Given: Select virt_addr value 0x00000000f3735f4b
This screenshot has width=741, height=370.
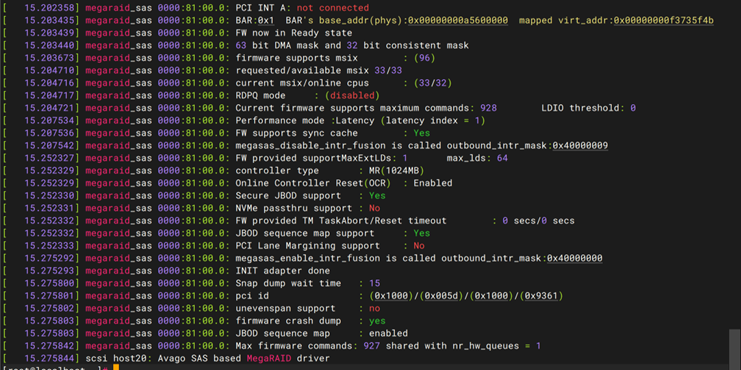Looking at the screenshot, I should pos(663,21).
